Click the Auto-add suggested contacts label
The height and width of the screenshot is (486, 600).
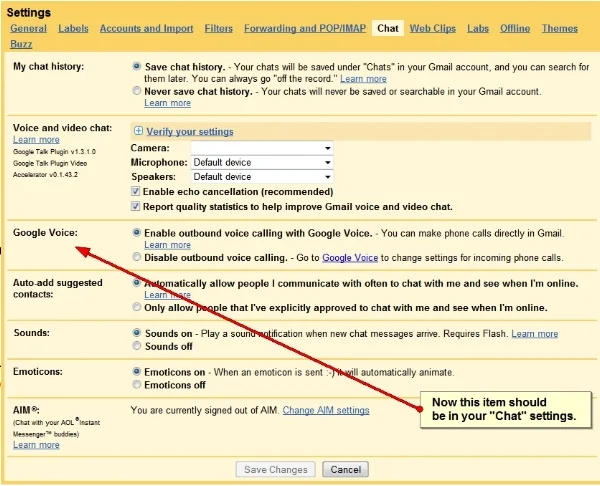point(58,289)
